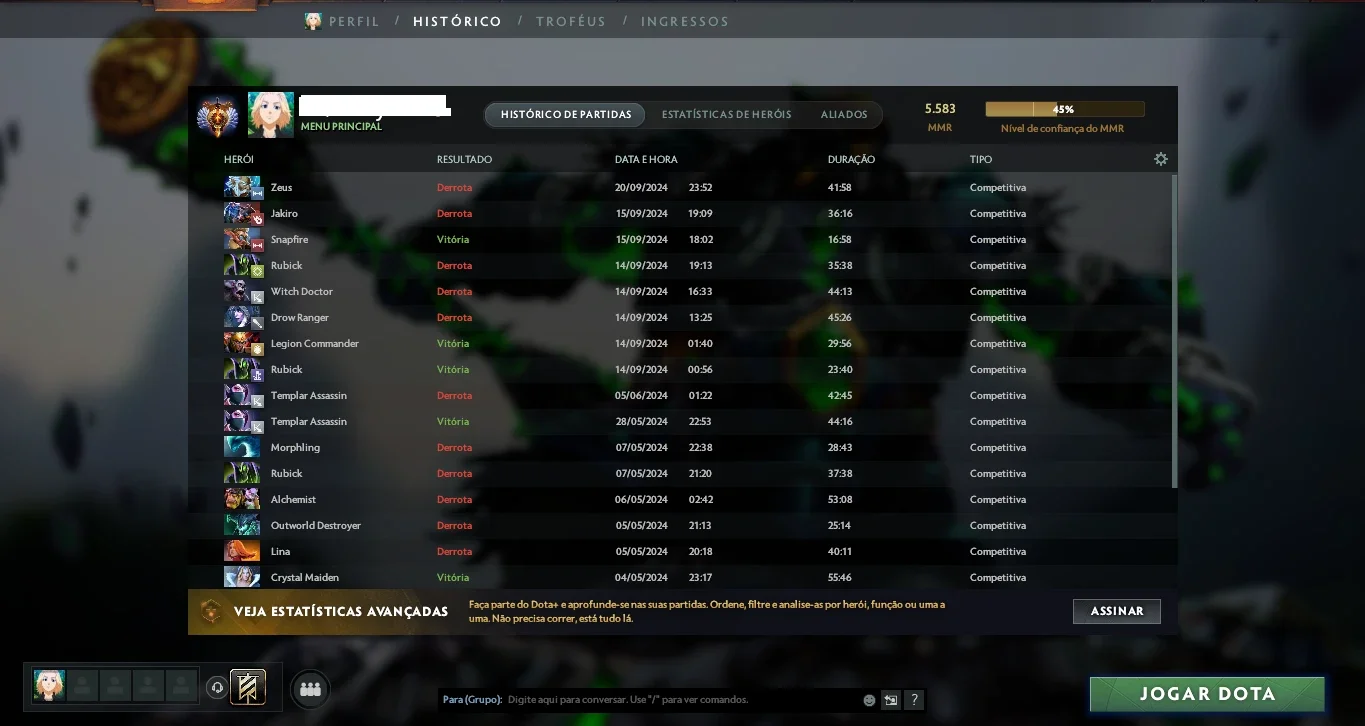The width and height of the screenshot is (1365, 726).
Task: Click the 5.583 MMR value
Action: 940,108
